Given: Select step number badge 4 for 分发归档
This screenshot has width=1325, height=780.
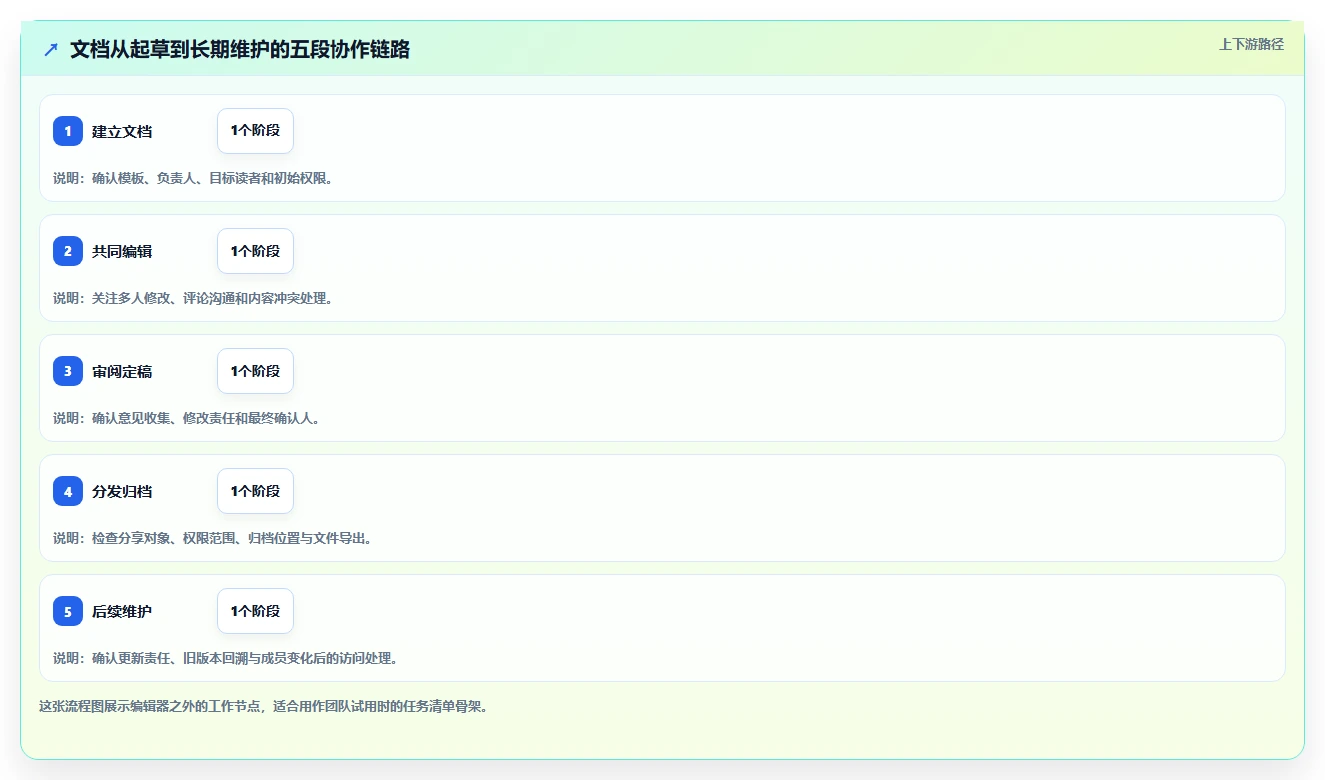Looking at the screenshot, I should pyautogui.click(x=68, y=491).
